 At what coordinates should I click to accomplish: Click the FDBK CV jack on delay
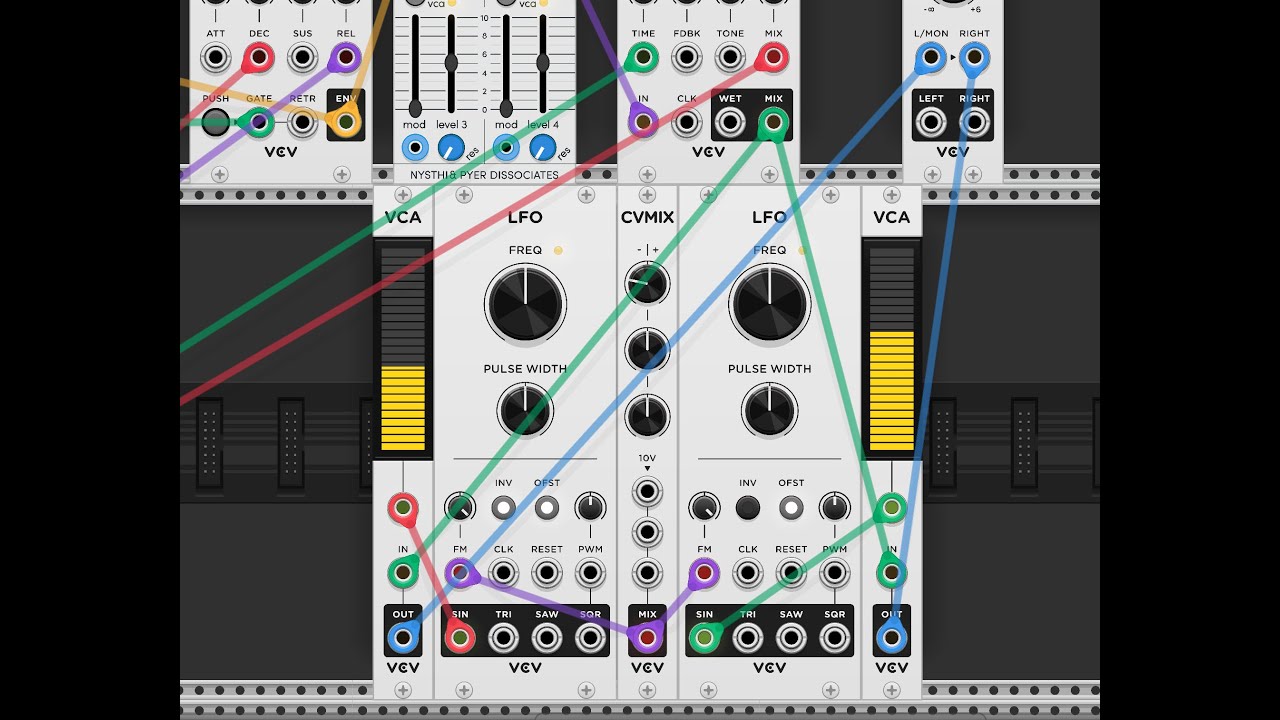tap(686, 59)
